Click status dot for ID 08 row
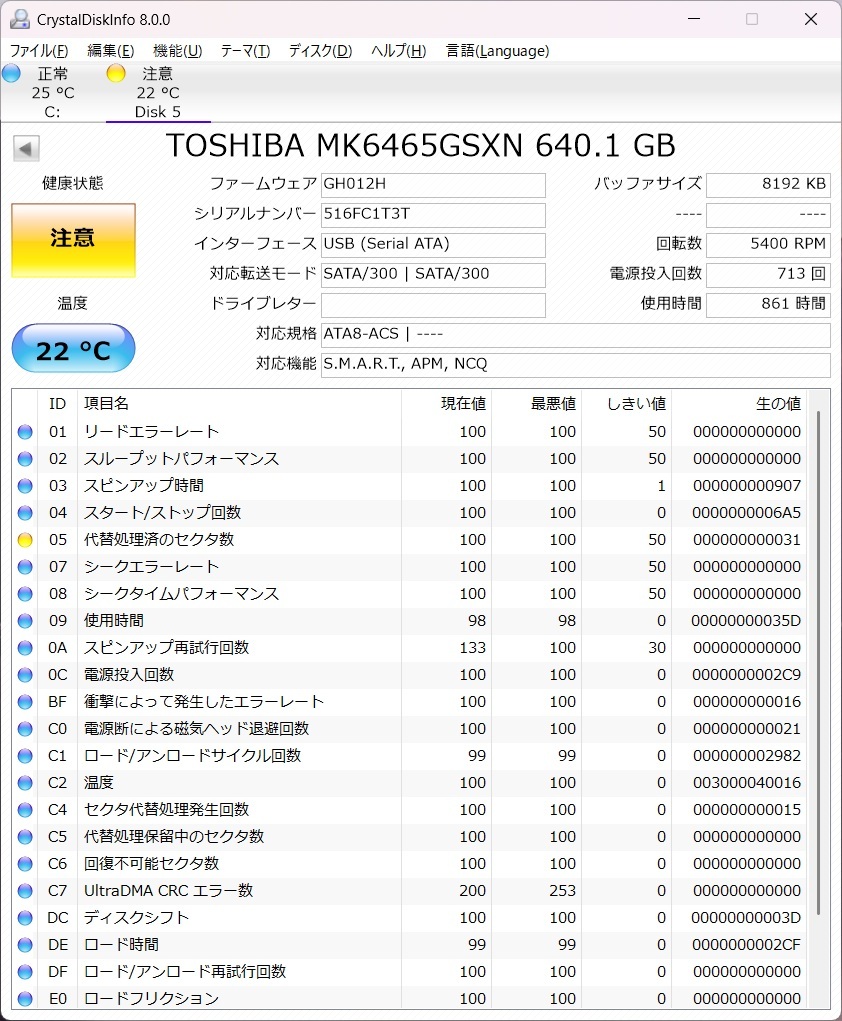 tap(25, 594)
